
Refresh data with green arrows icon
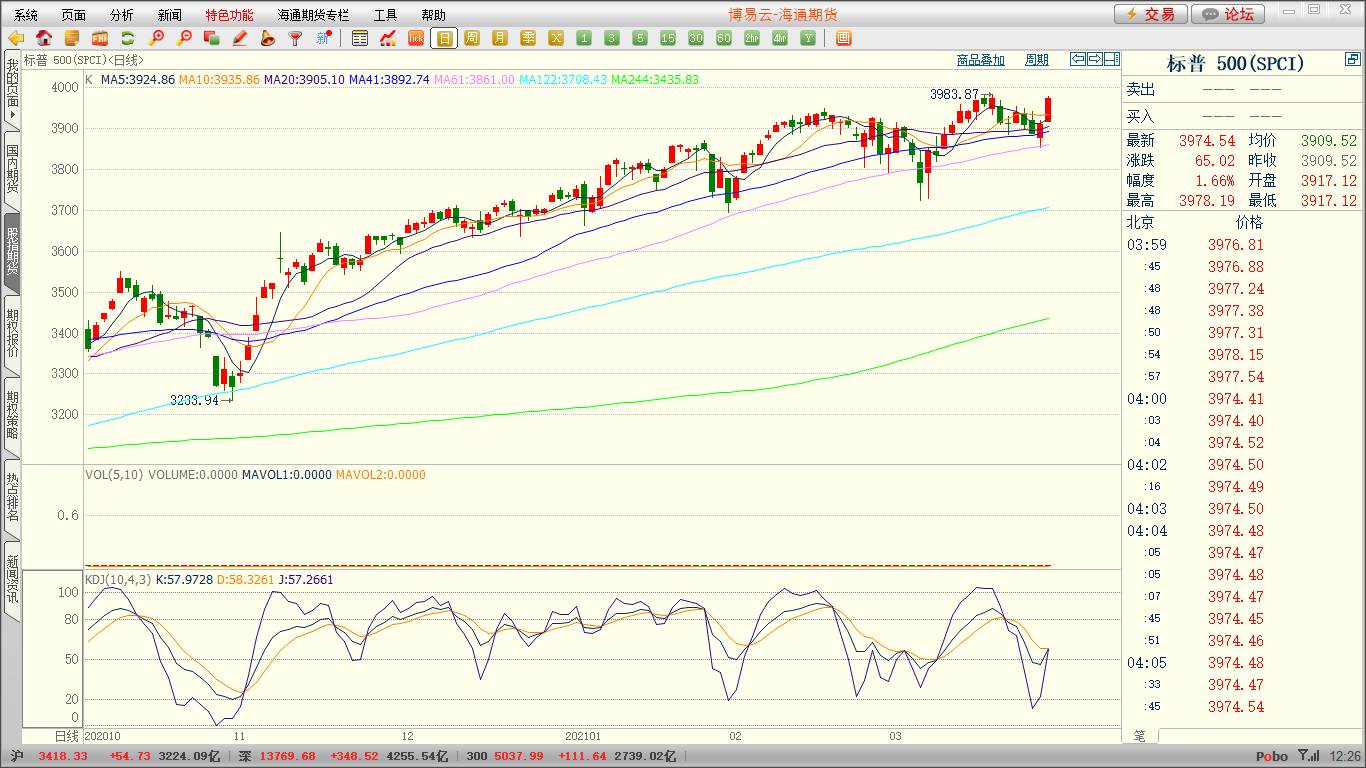tap(128, 38)
